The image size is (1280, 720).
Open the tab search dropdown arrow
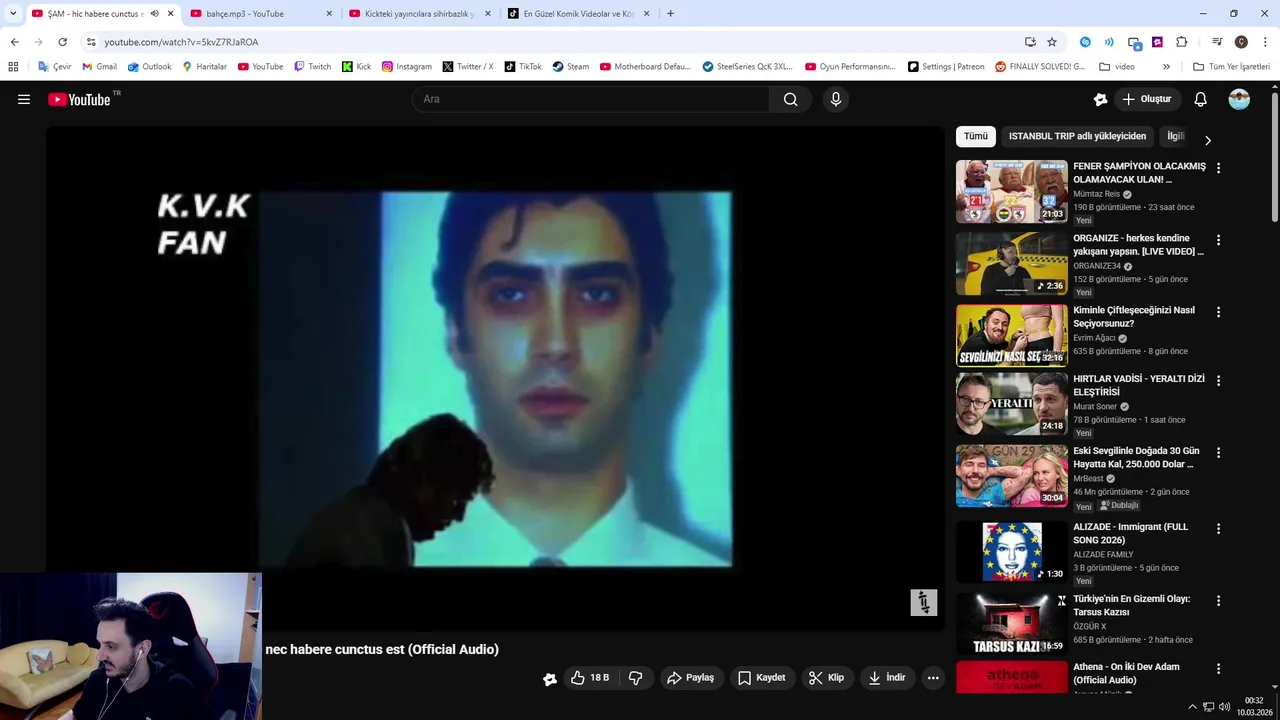coord(13,14)
